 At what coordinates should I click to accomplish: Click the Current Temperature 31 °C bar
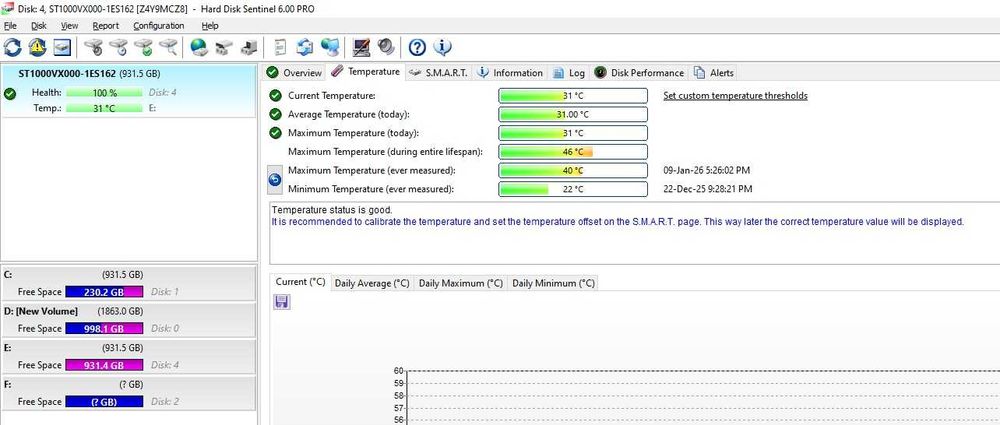(x=573, y=96)
